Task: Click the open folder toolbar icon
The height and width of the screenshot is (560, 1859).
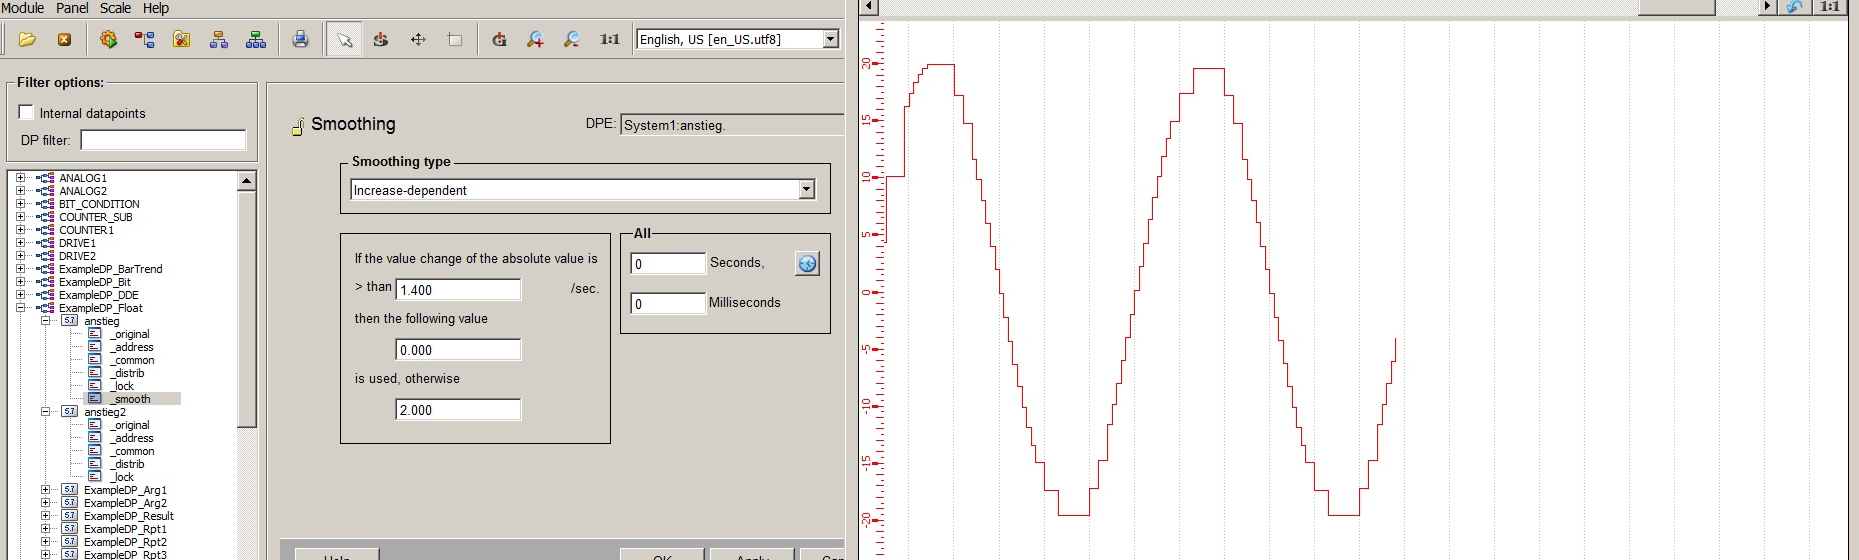Action: (x=27, y=40)
